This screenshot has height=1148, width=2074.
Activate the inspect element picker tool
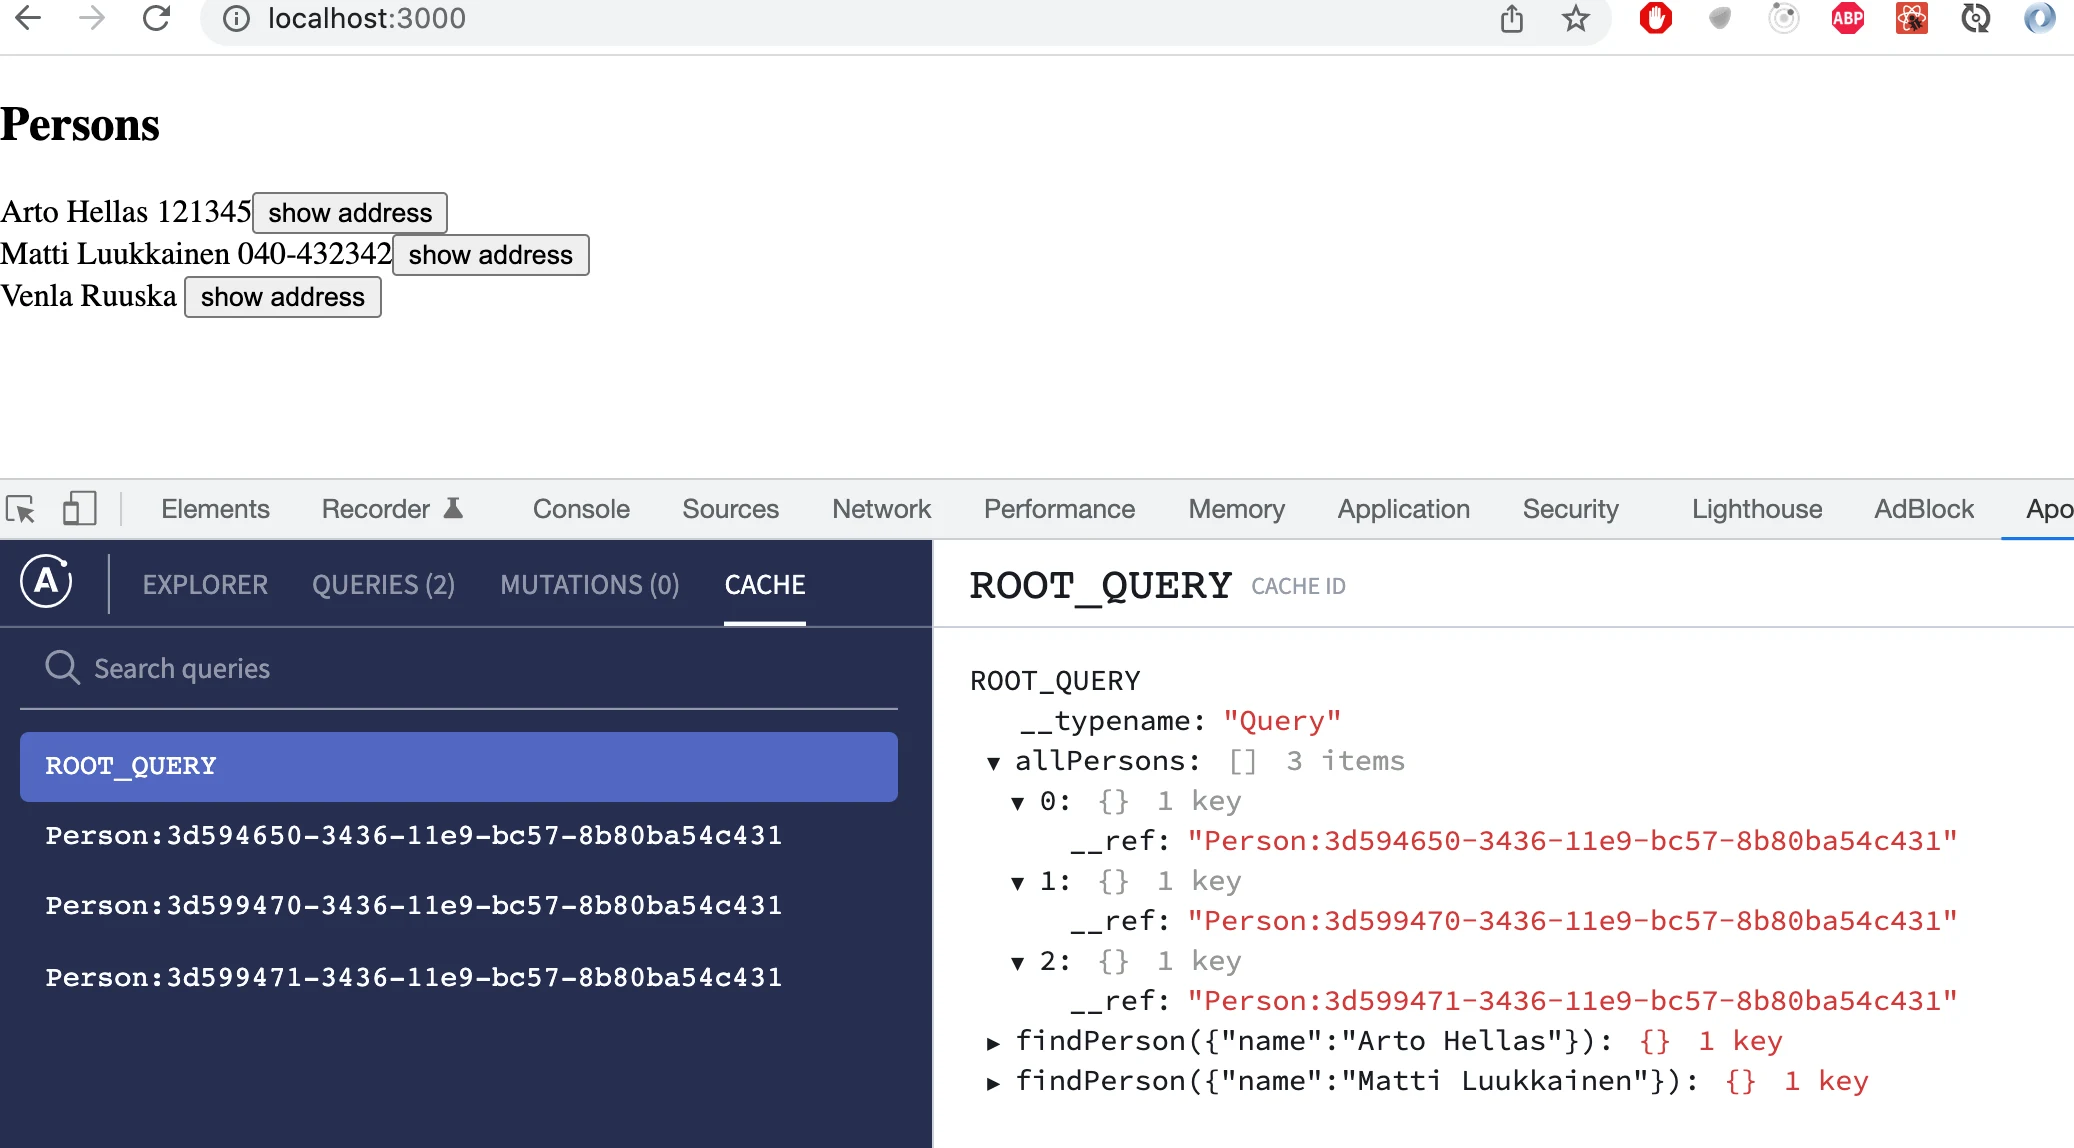[x=21, y=509]
